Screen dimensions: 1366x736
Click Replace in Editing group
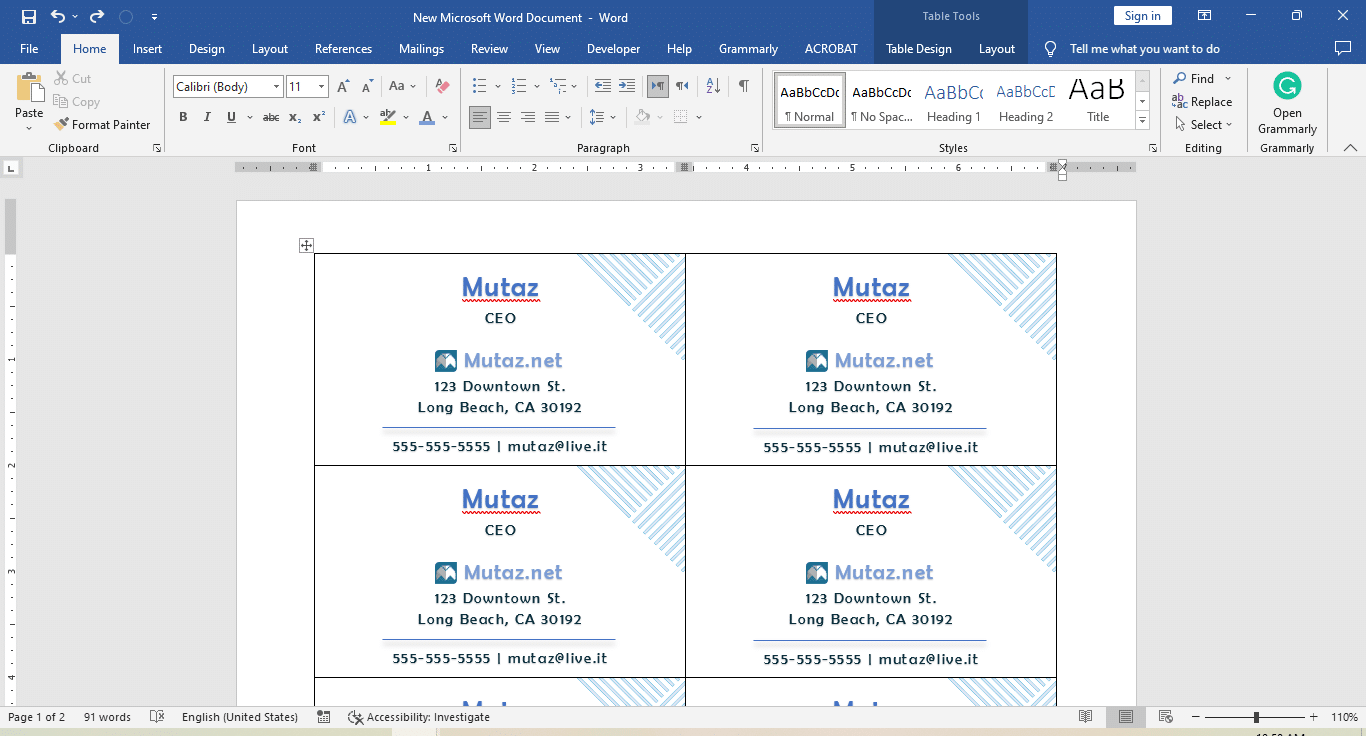[x=1202, y=102]
